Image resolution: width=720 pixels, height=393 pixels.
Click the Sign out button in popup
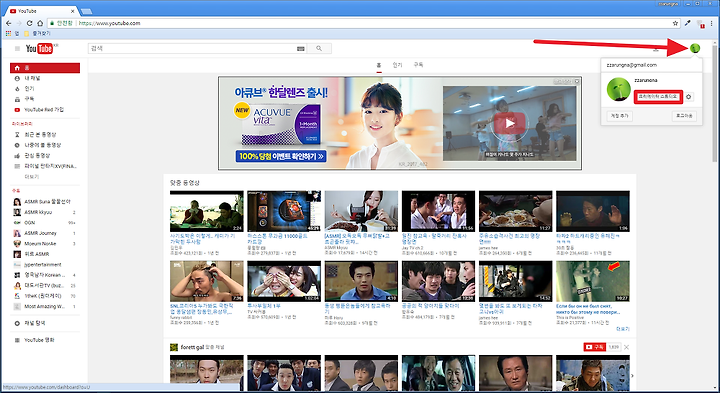tap(684, 116)
